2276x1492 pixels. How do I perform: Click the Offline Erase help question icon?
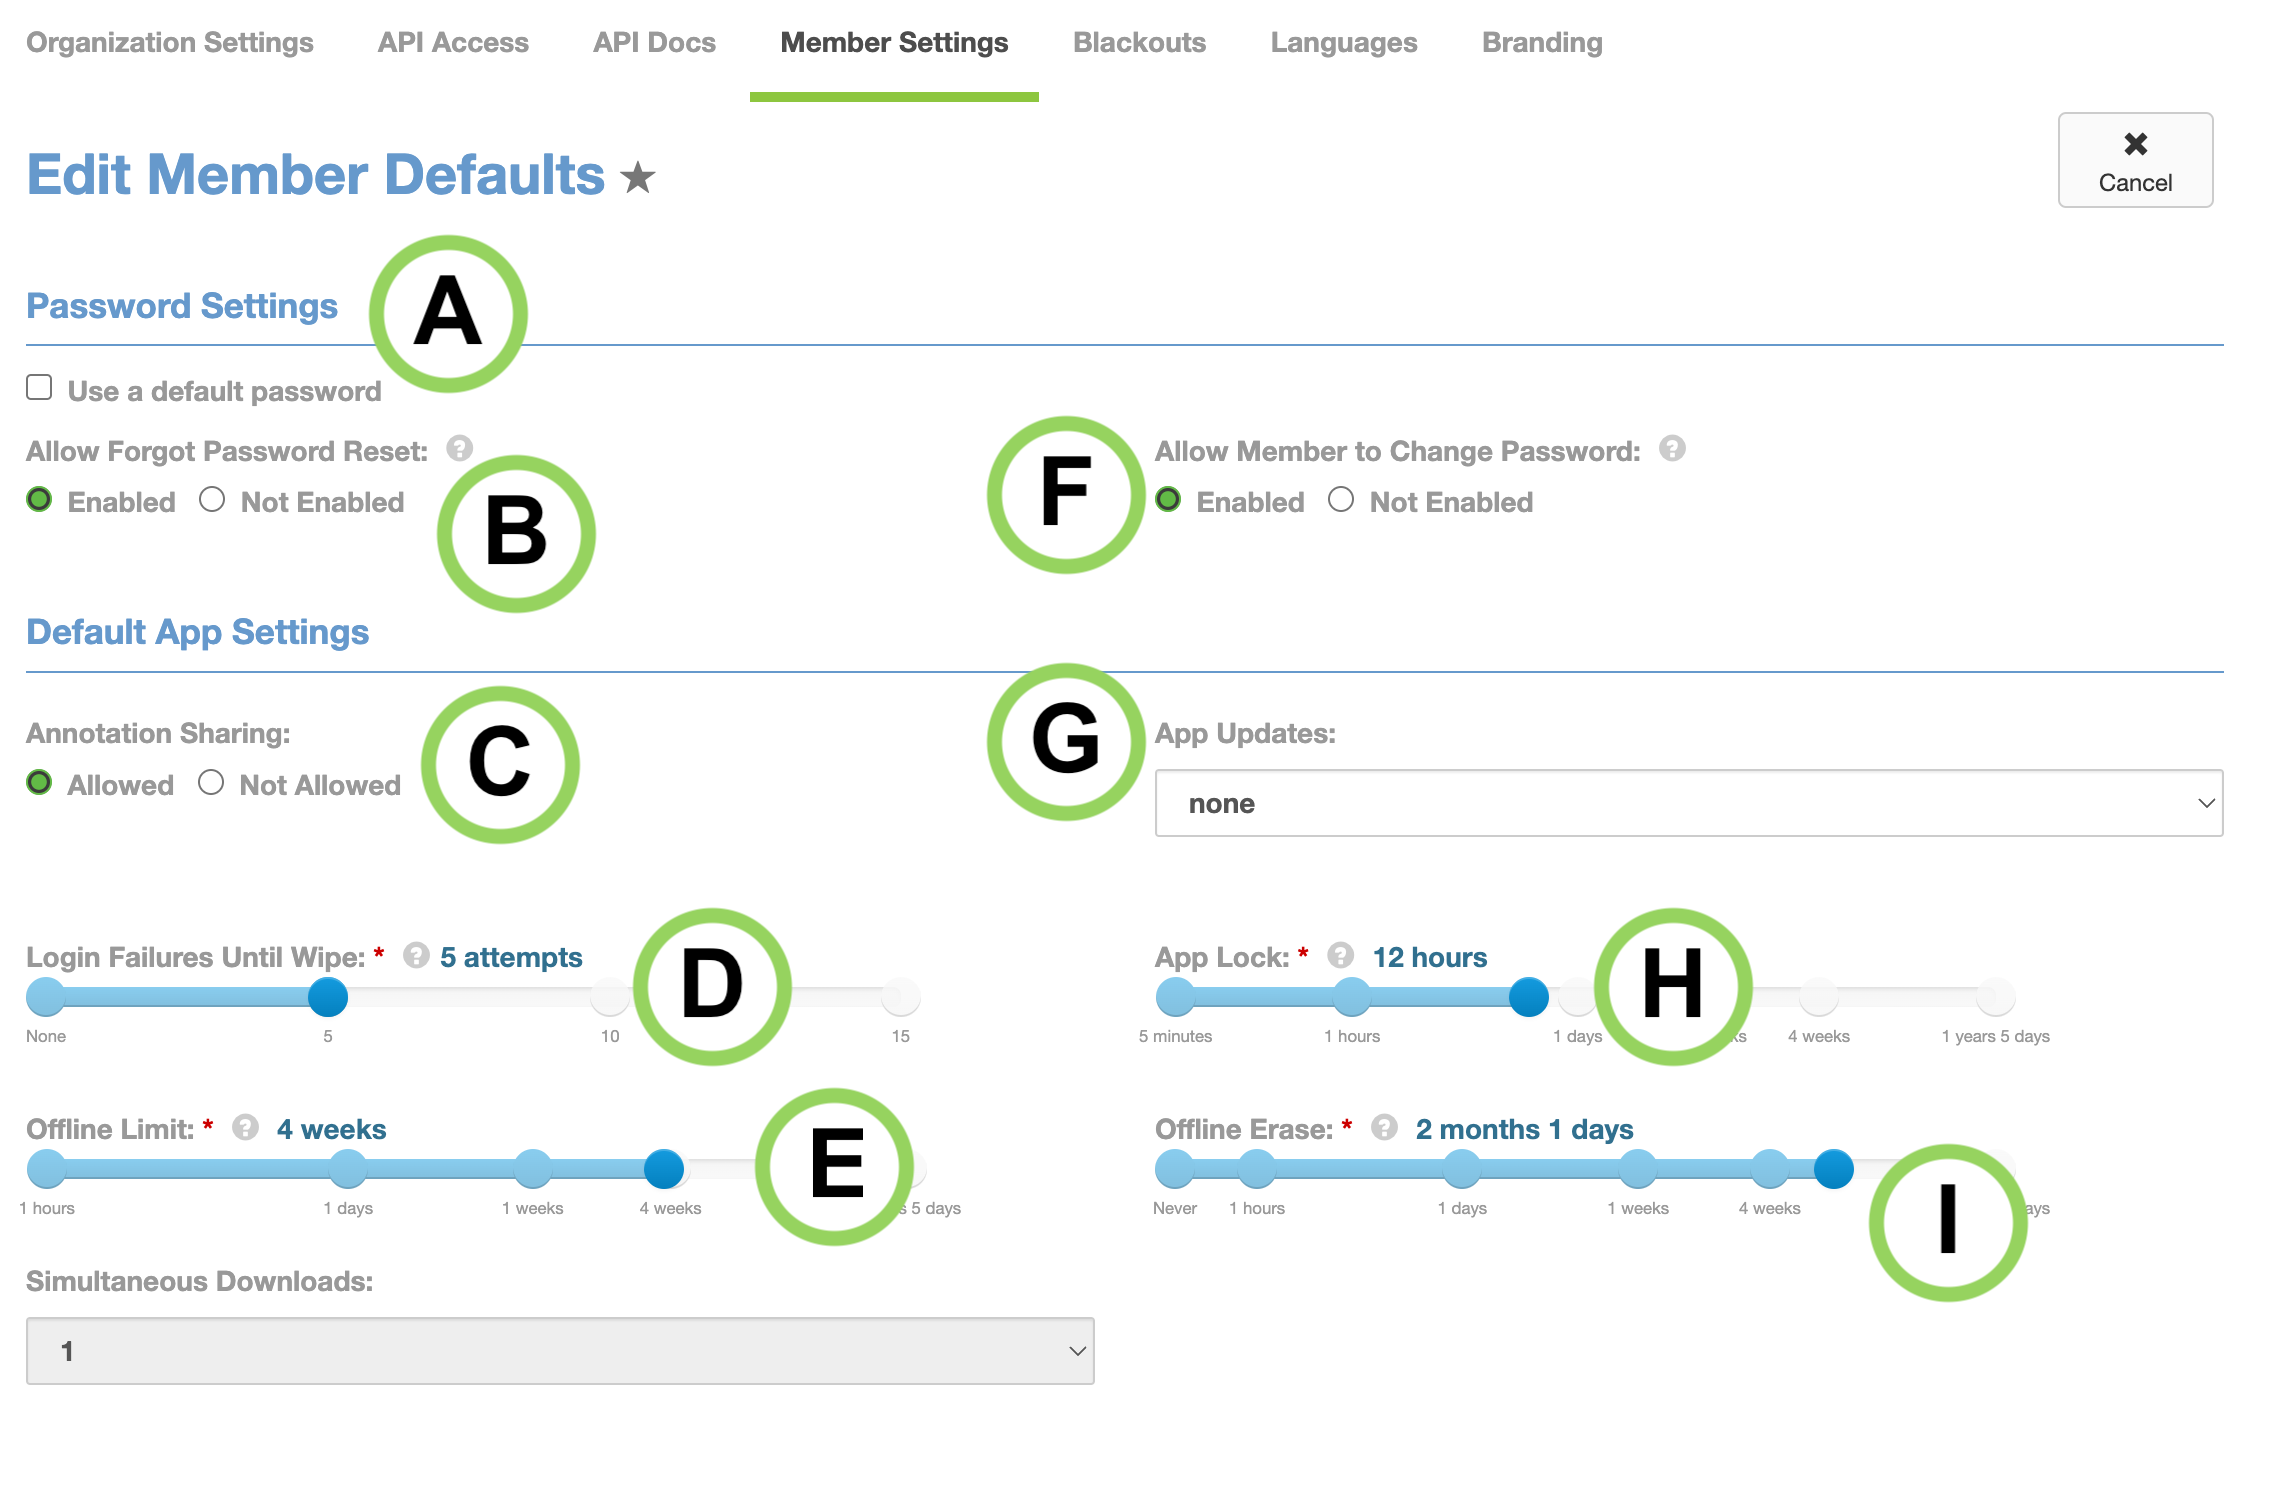pos(1384,1127)
